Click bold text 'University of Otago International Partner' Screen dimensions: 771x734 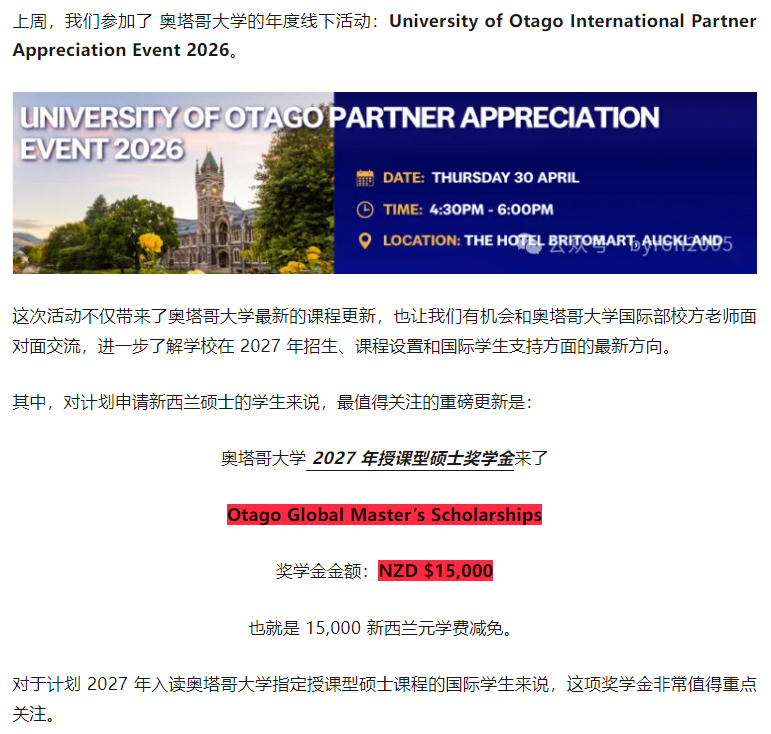572,21
